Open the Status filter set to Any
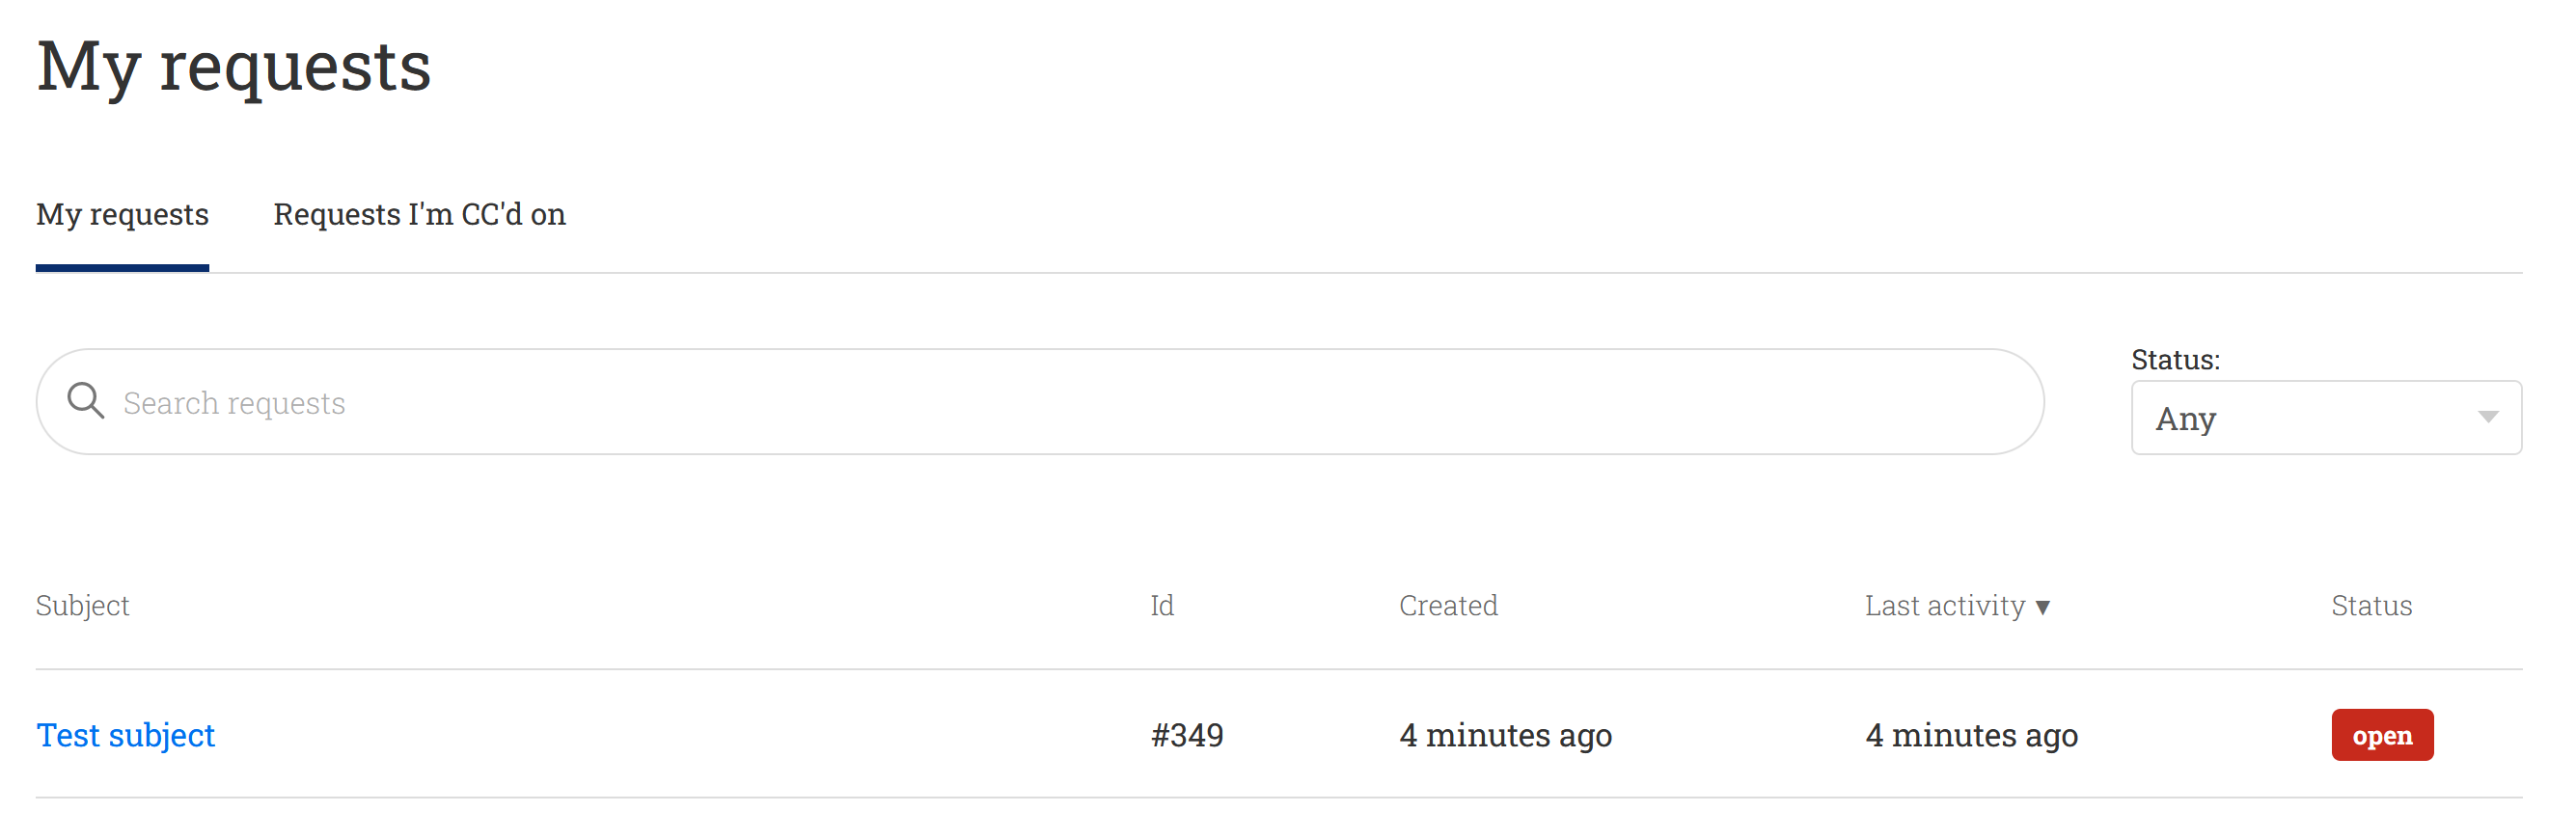The height and width of the screenshot is (839, 2576). click(x=2324, y=417)
